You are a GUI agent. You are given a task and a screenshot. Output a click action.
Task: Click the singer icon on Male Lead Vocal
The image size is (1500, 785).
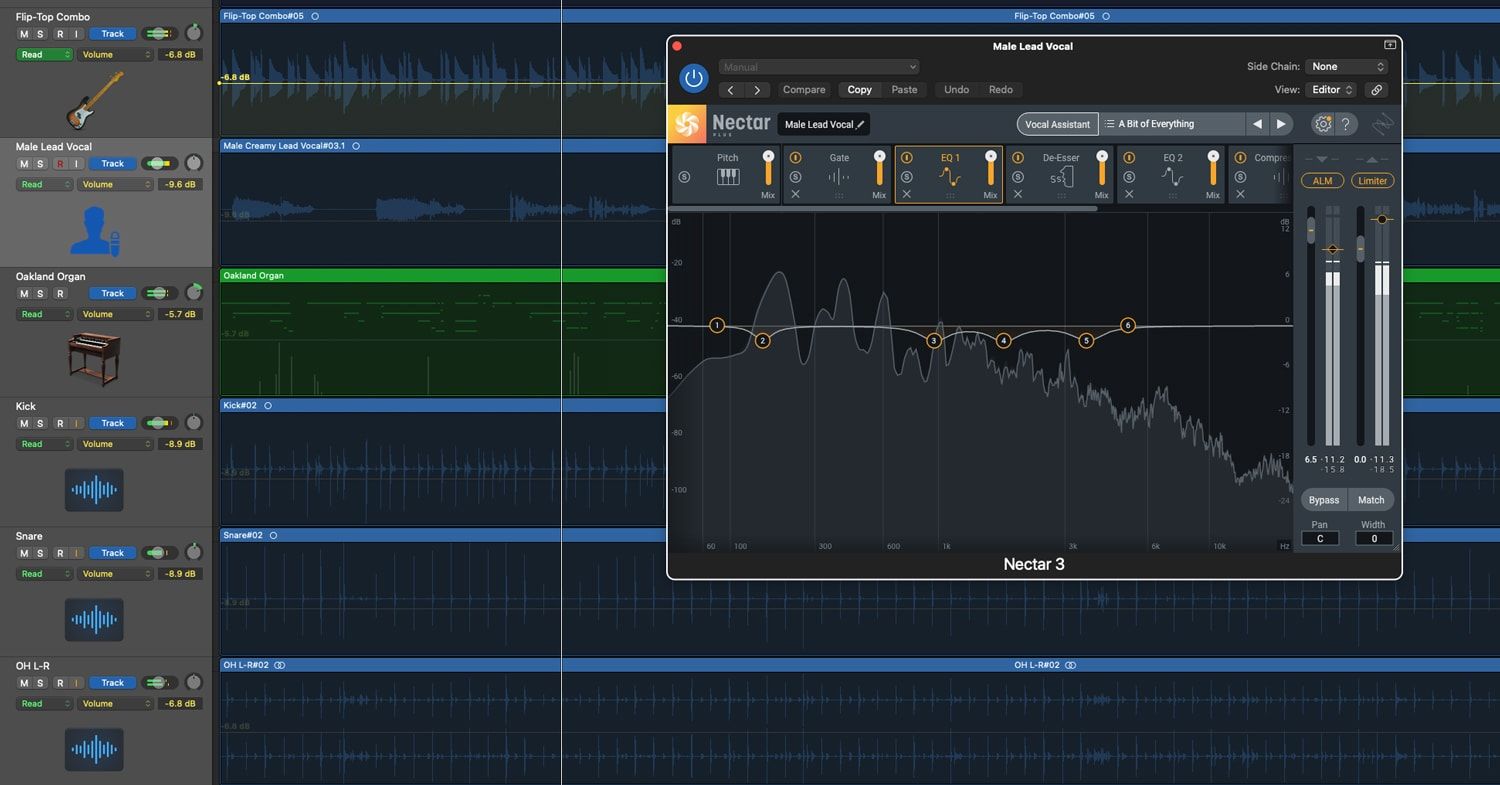click(94, 230)
